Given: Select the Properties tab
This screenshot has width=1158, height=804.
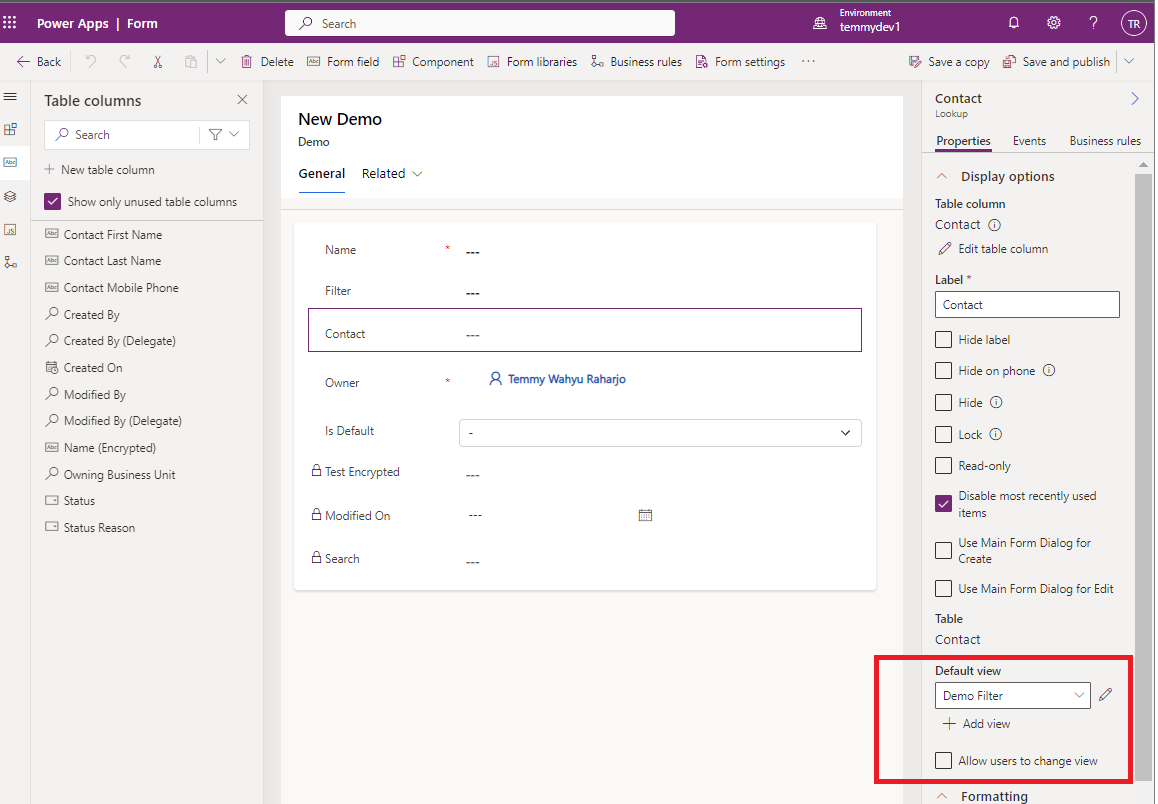Looking at the screenshot, I should click(963, 141).
